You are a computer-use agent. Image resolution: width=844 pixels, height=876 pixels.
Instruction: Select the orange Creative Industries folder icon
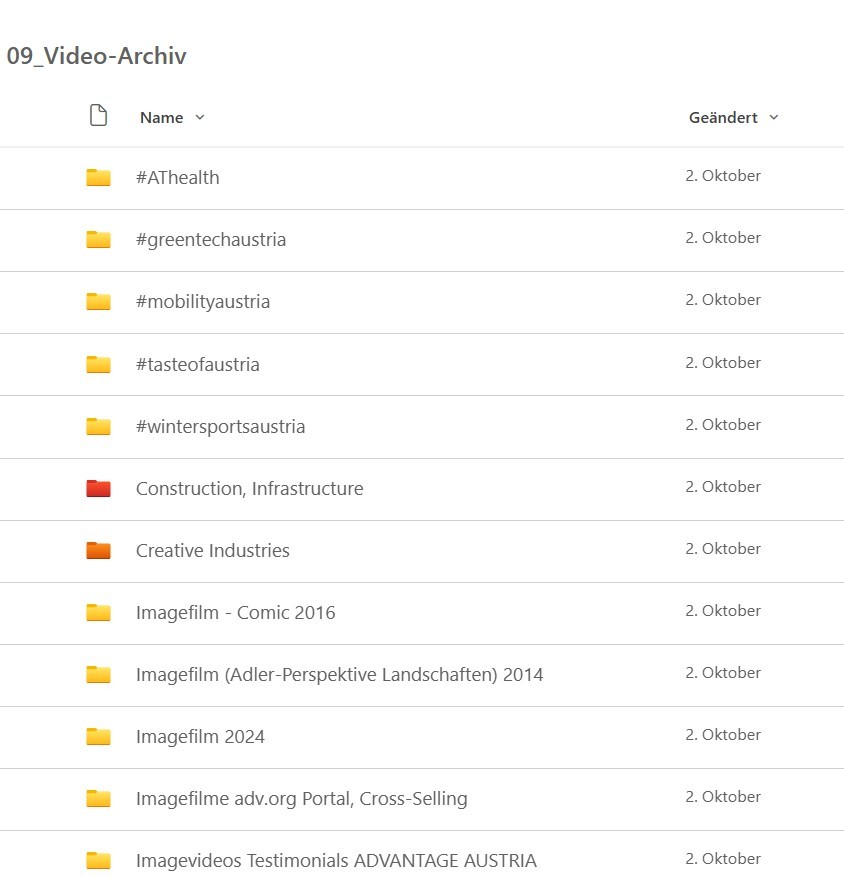click(98, 551)
